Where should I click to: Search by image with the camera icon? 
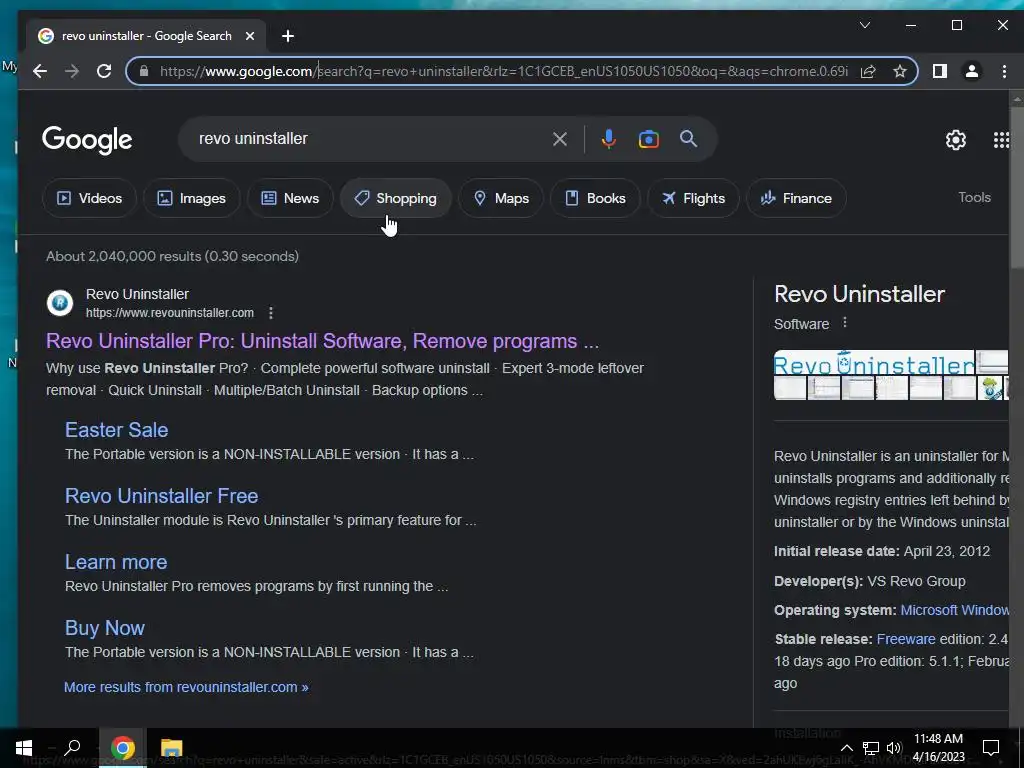(x=648, y=139)
